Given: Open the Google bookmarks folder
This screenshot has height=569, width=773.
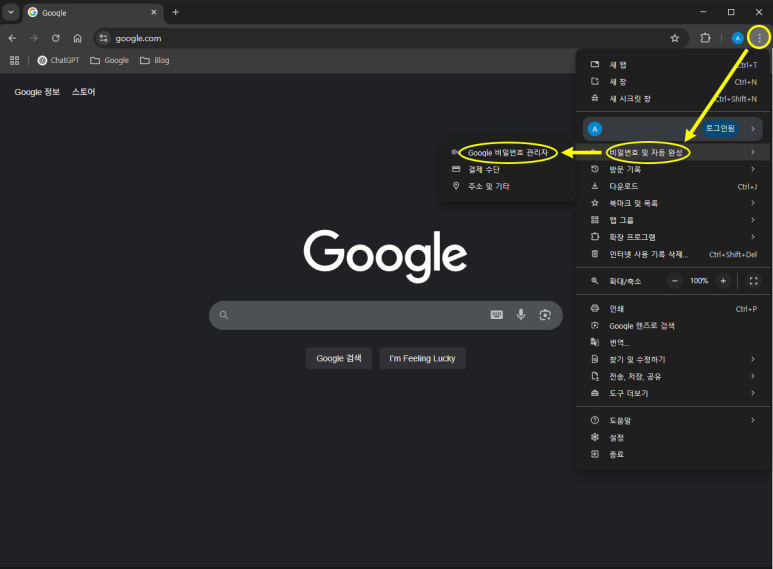Looking at the screenshot, I should [109, 60].
